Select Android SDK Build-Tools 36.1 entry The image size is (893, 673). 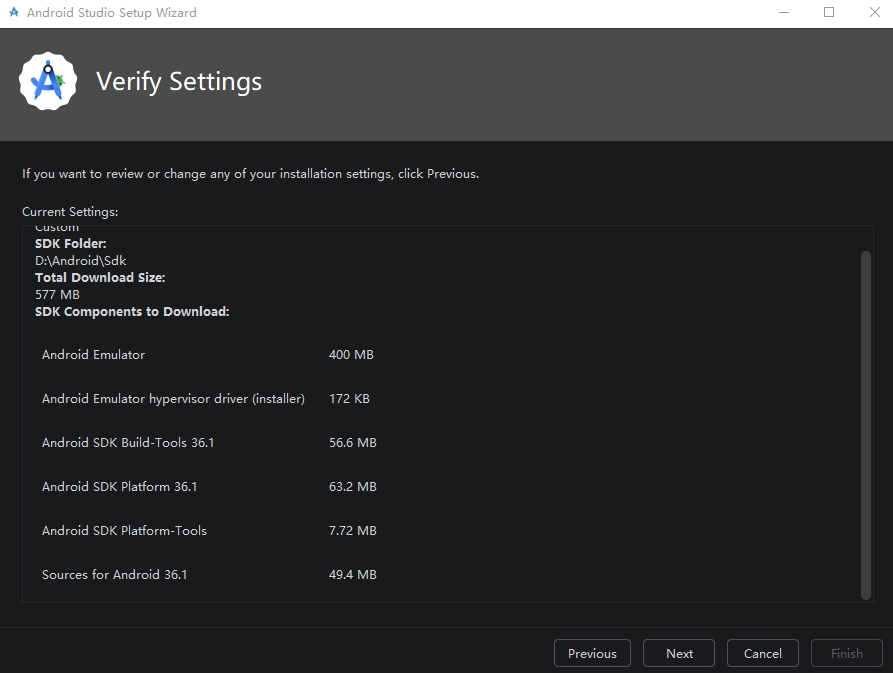pyautogui.click(x=128, y=442)
